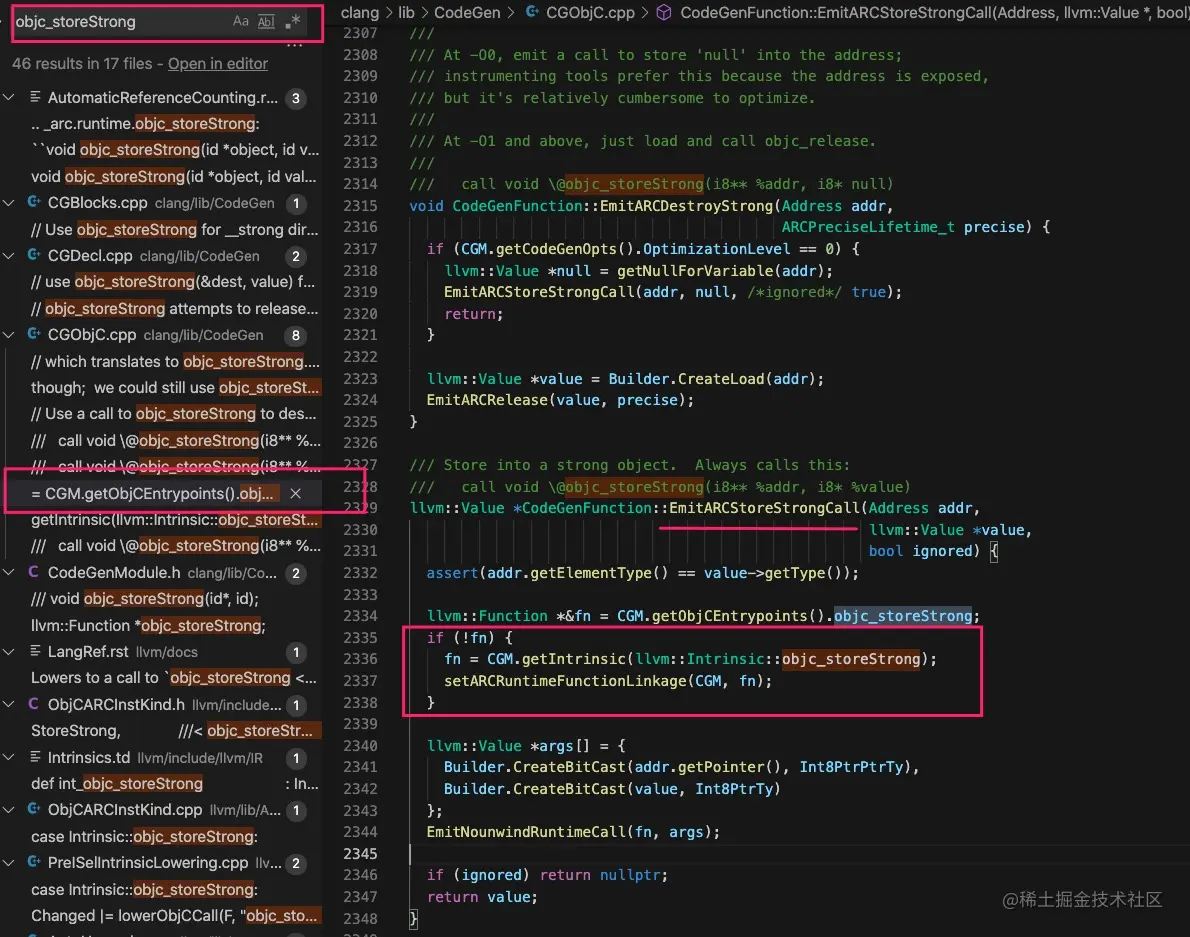Toggle Match Whole Word option

266,21
